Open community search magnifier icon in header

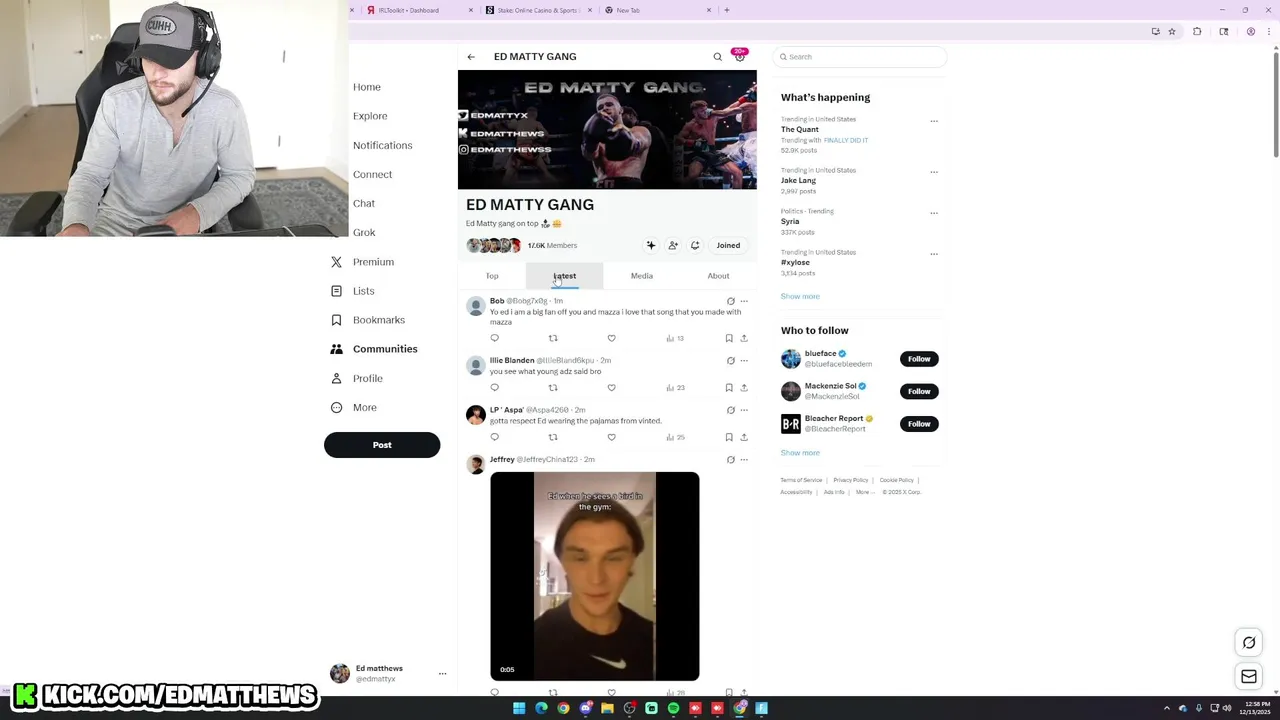717,57
